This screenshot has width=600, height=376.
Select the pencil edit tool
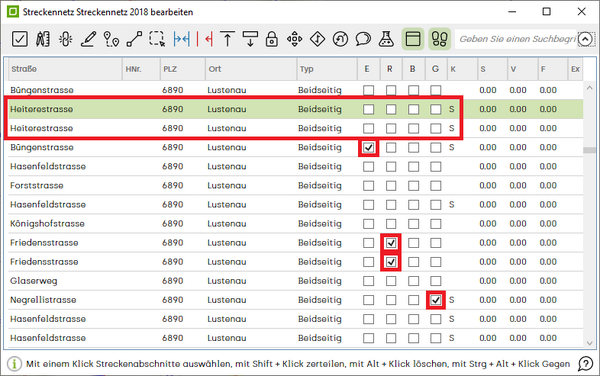pos(88,39)
